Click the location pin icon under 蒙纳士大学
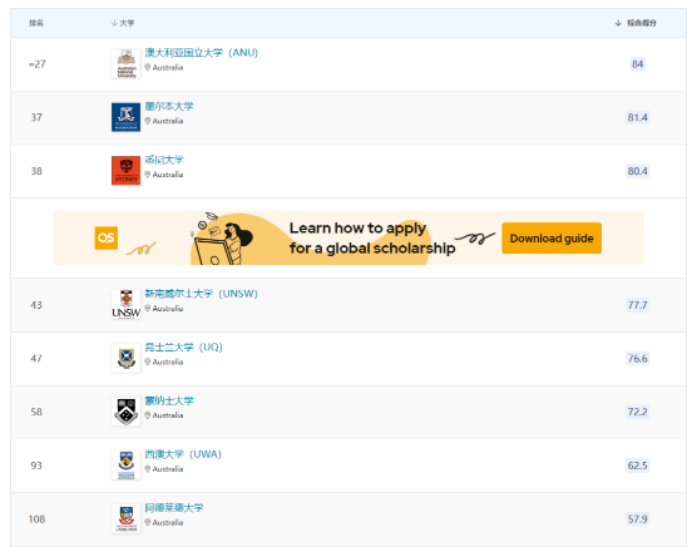The image size is (698, 553). pos(147,415)
